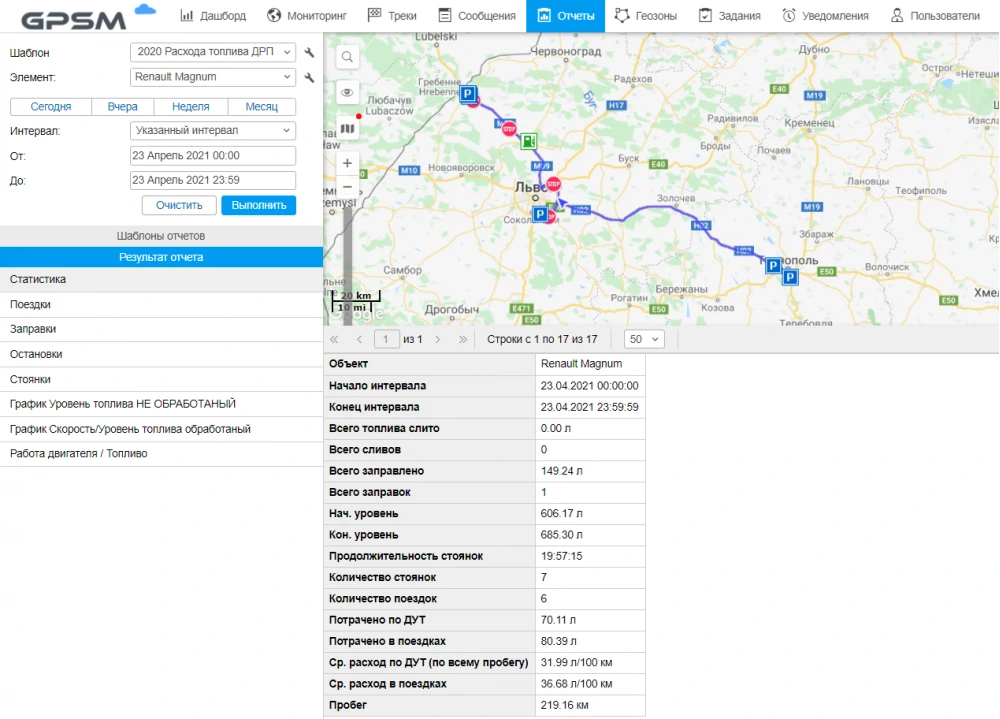Click the map search magnifier icon

(347, 57)
